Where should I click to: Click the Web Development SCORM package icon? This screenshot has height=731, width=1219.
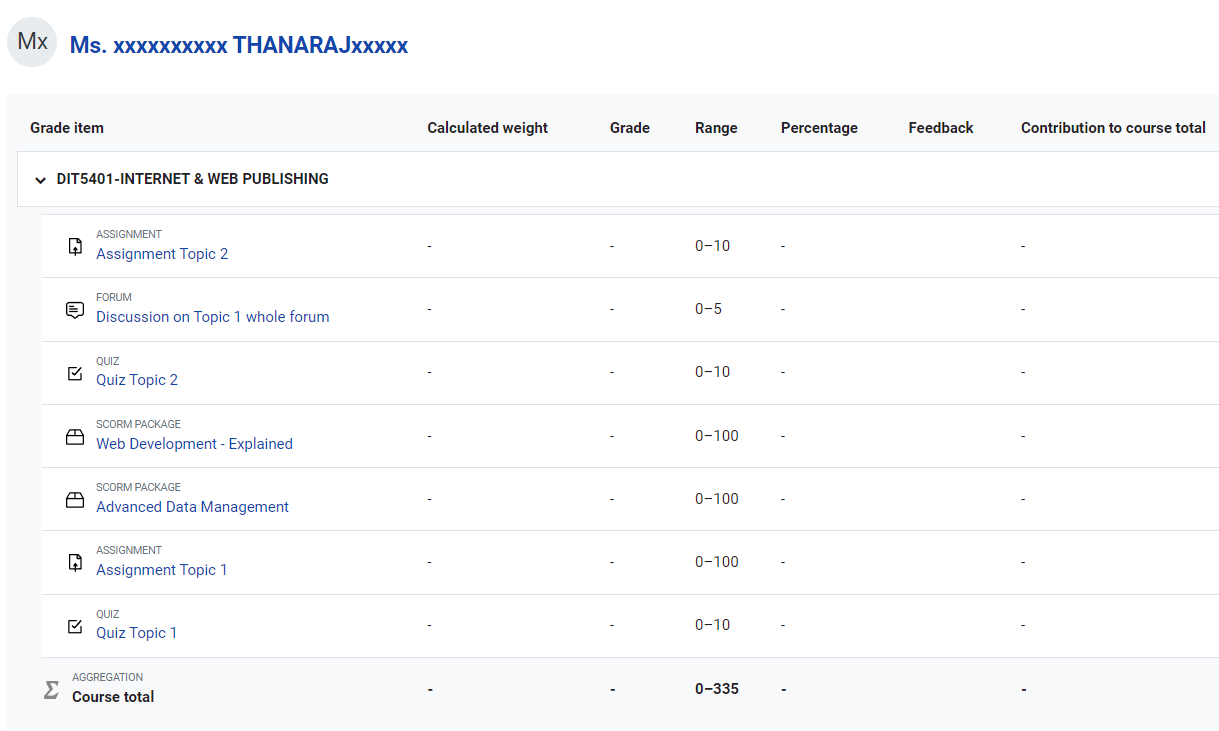75,437
